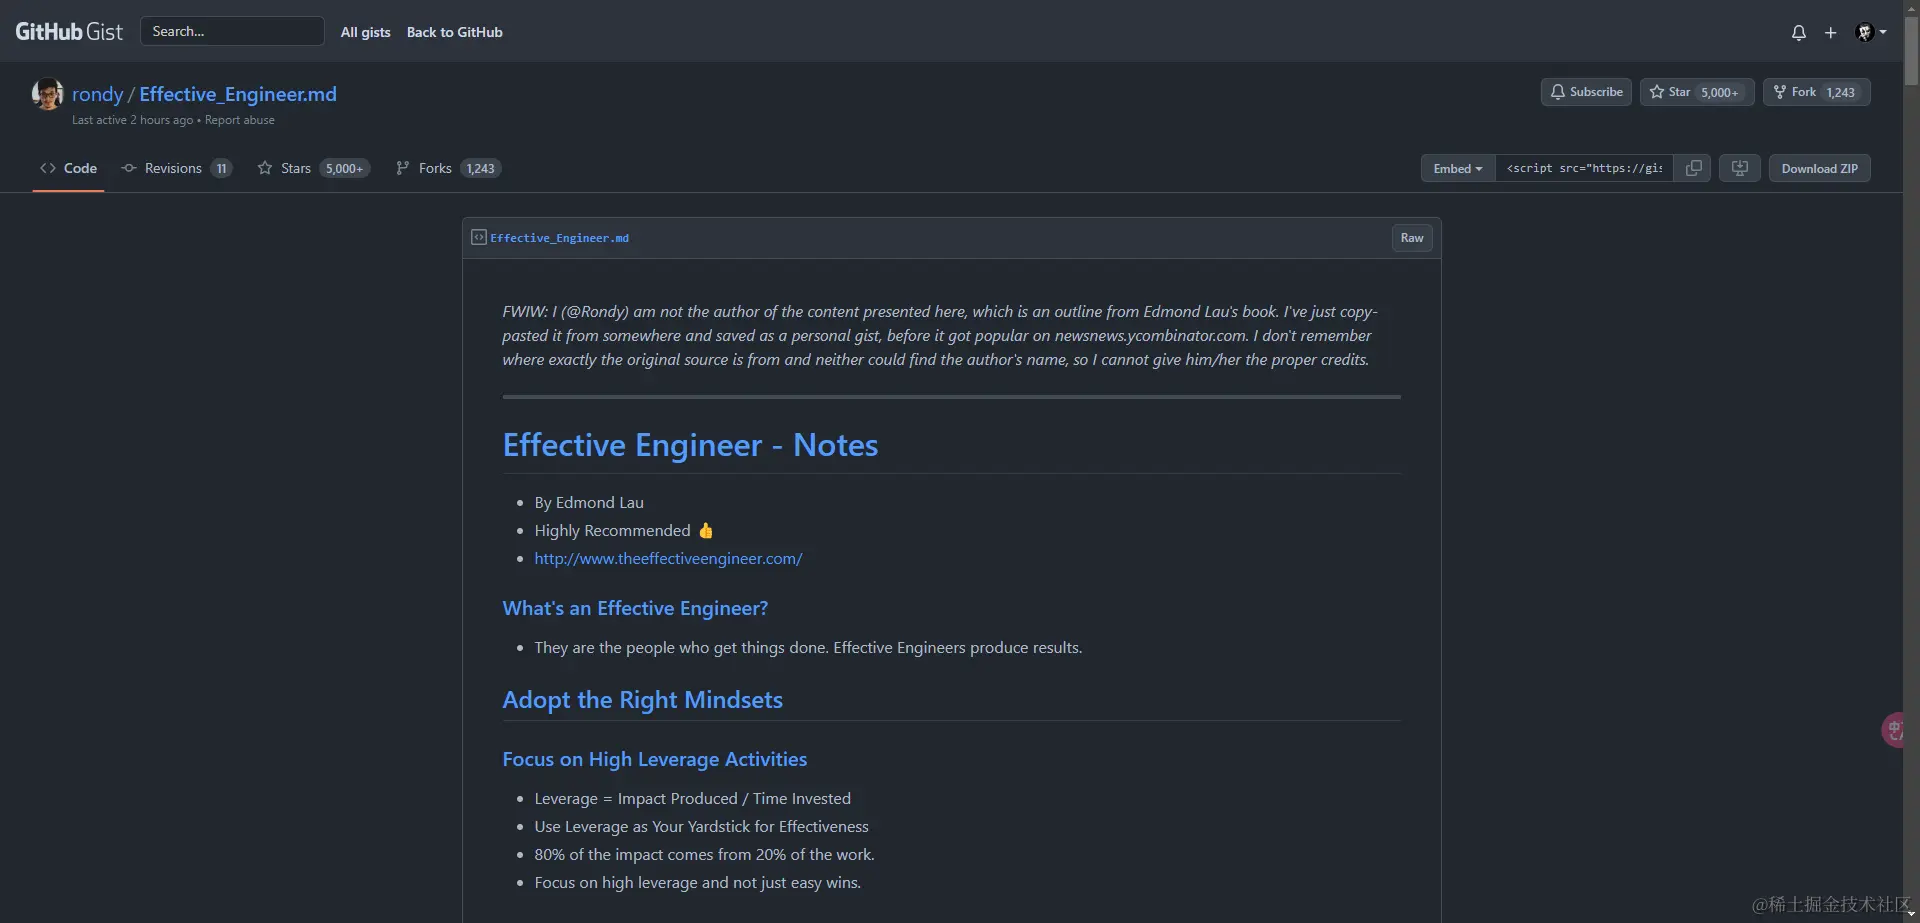Go to All gists

(365, 32)
